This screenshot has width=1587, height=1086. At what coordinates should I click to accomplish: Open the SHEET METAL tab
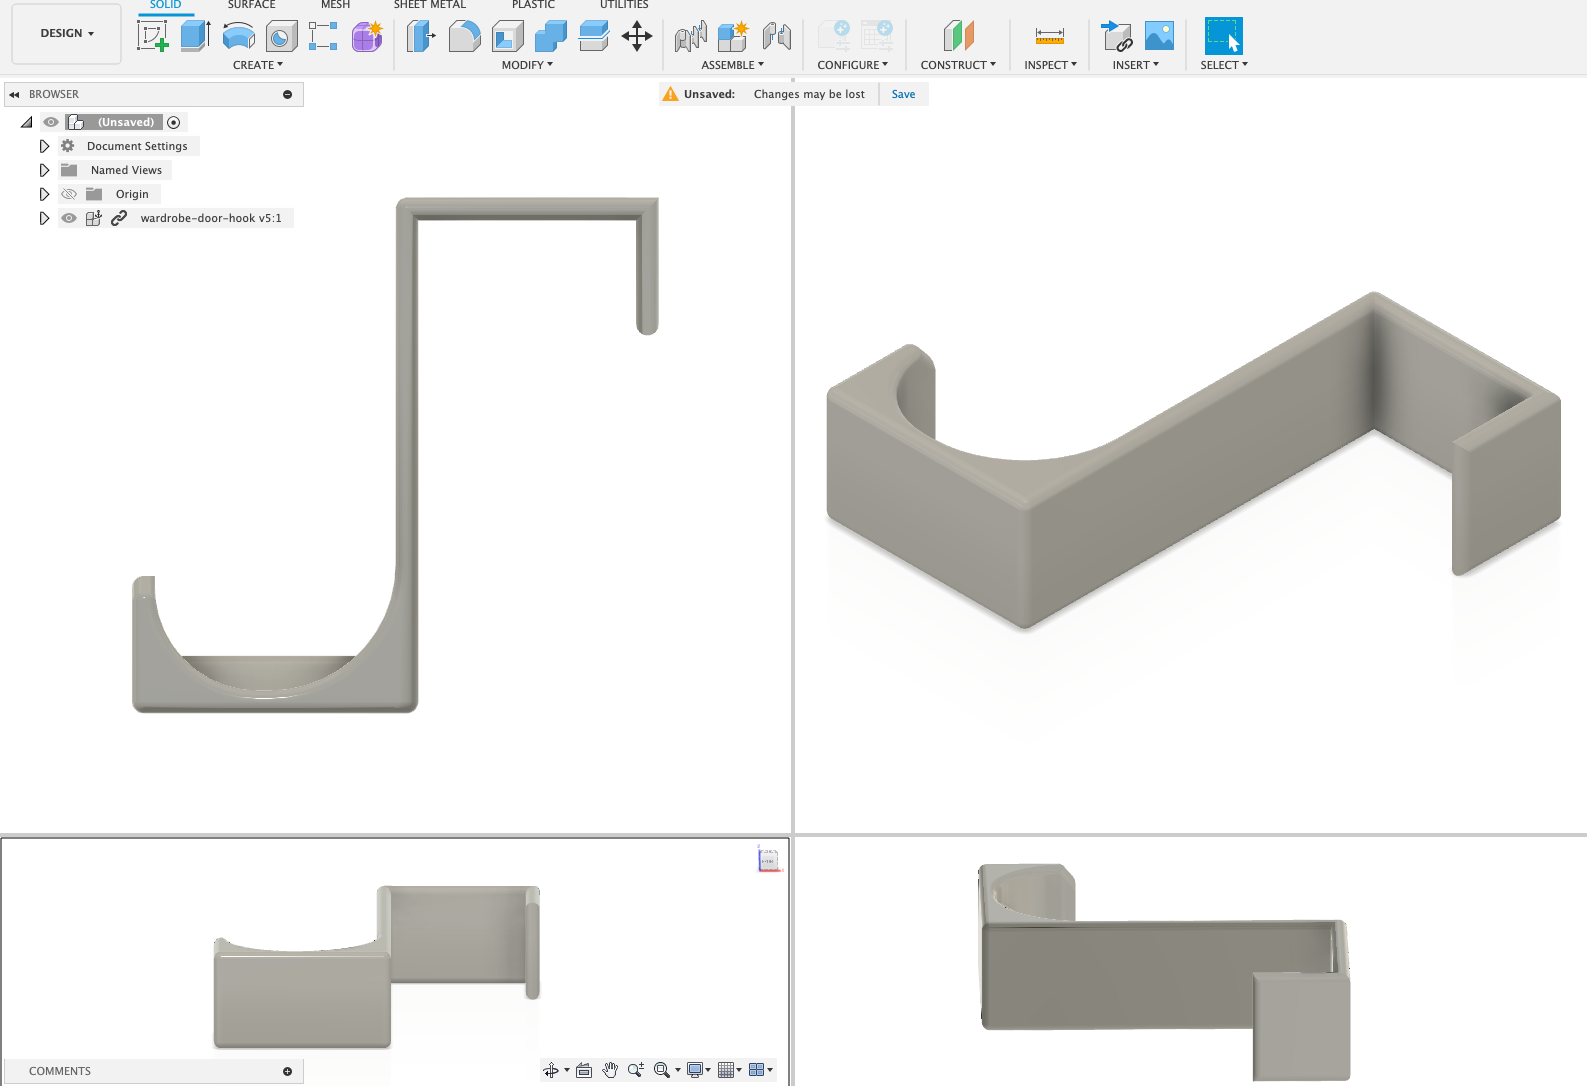430,5
